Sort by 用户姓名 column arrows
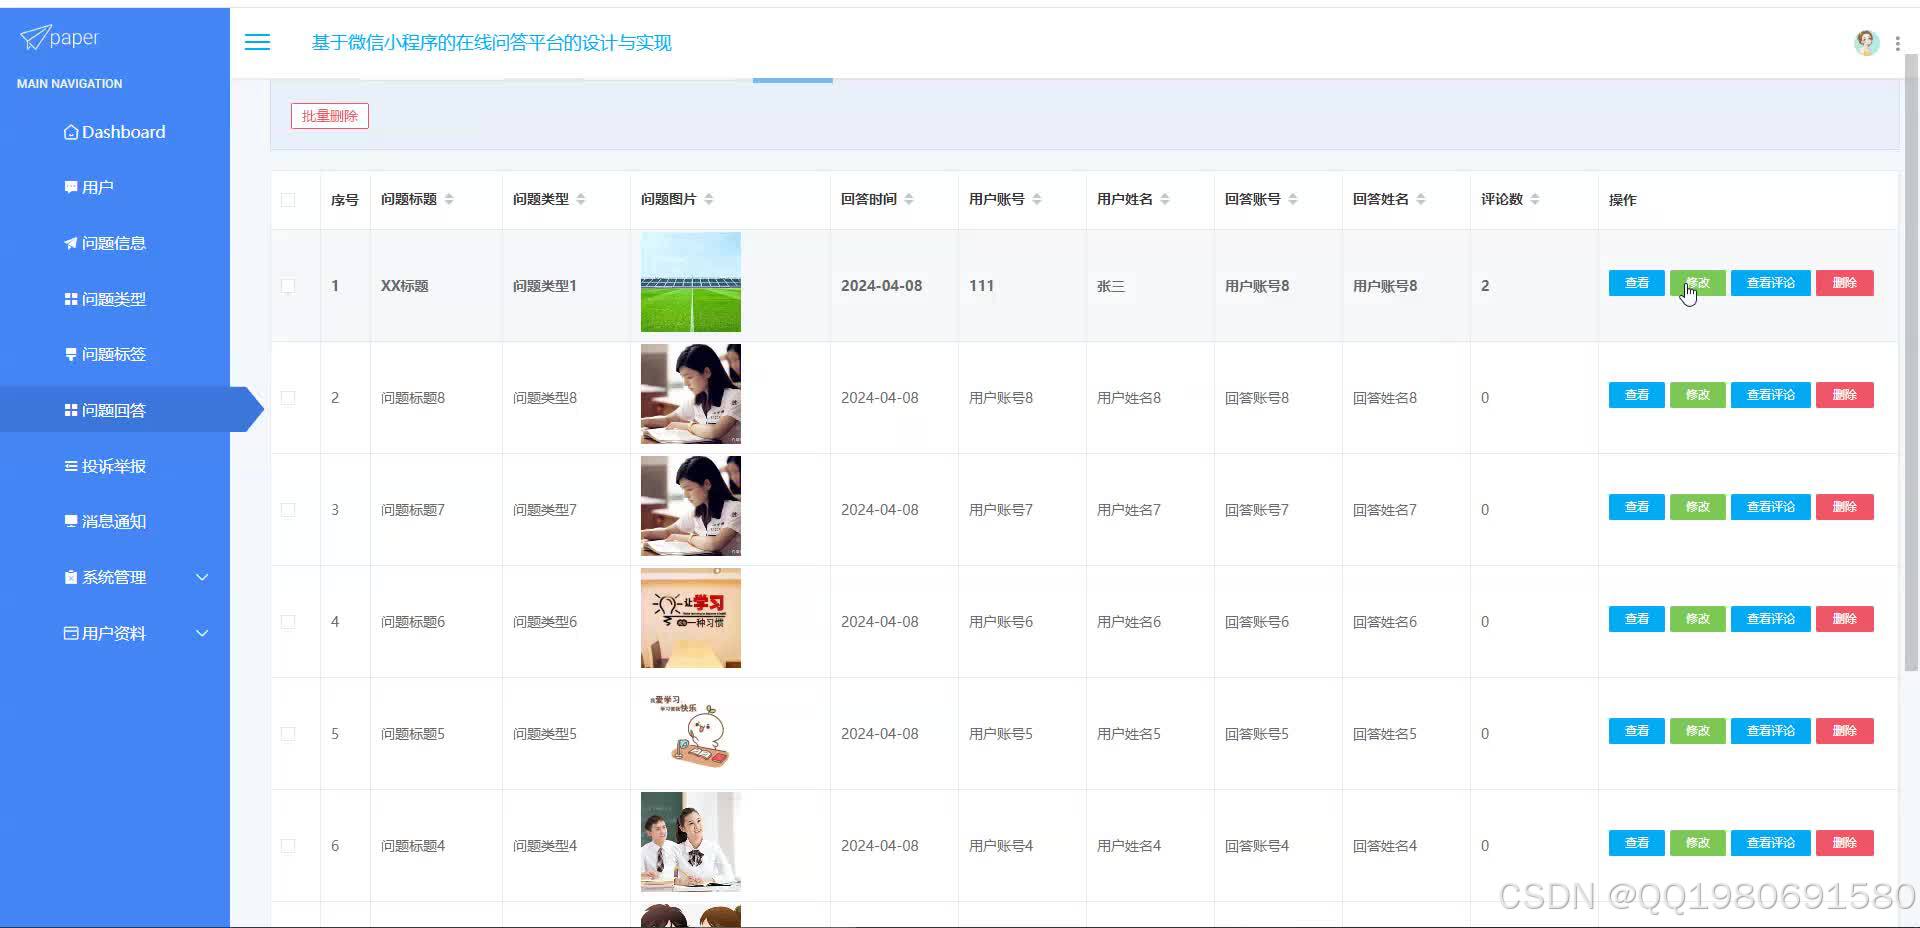Image resolution: width=1920 pixels, height=928 pixels. (x=1165, y=199)
